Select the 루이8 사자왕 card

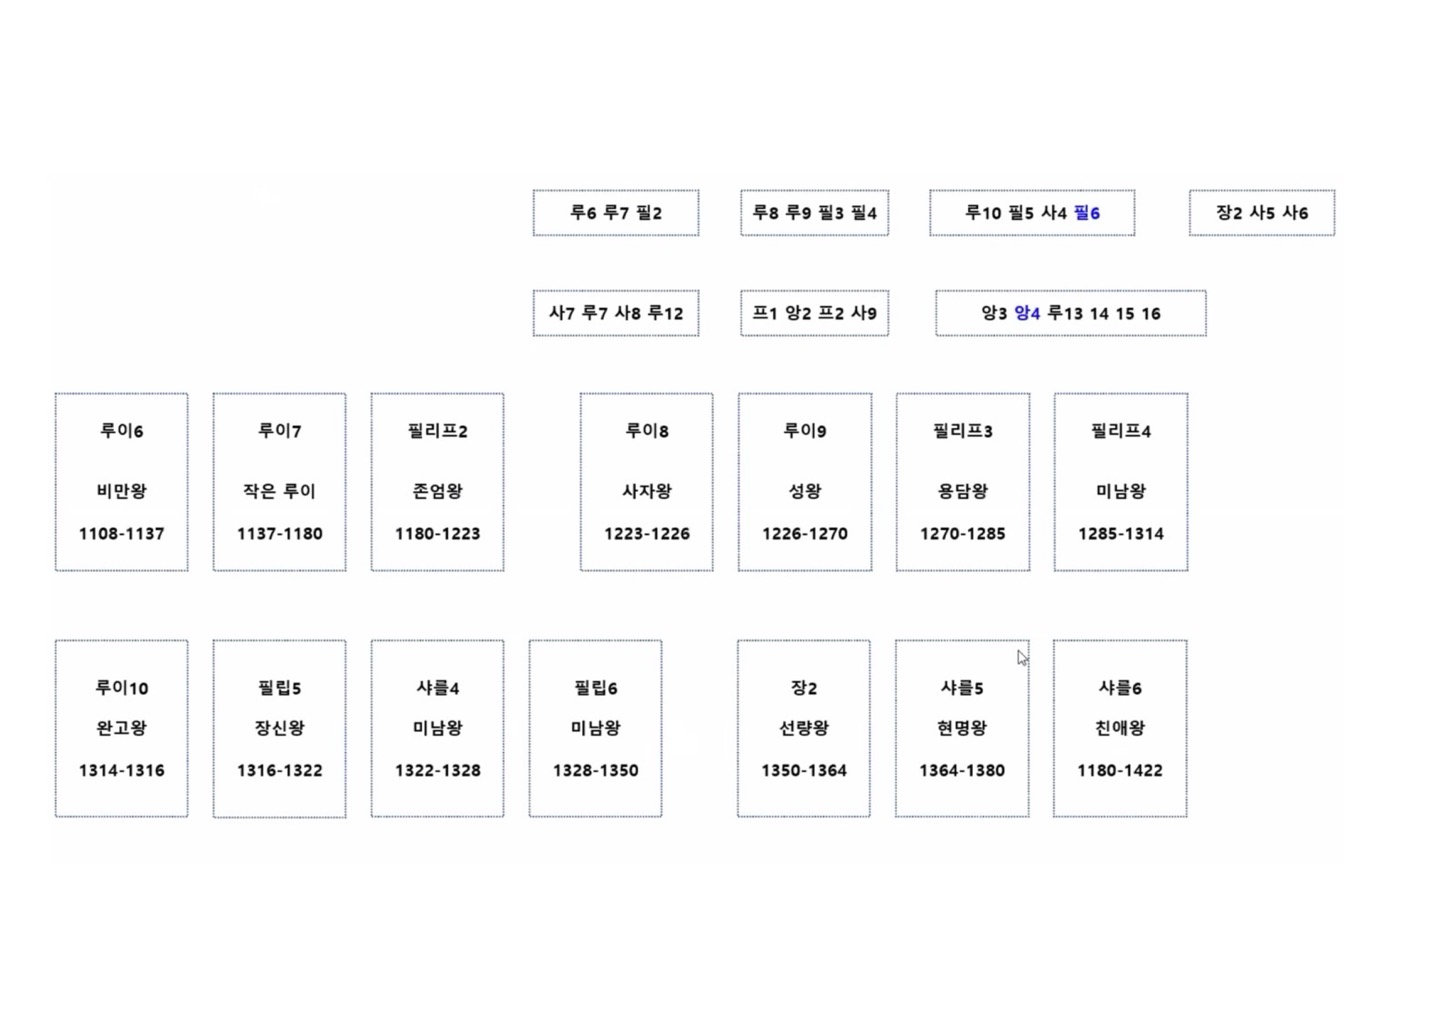pos(646,482)
